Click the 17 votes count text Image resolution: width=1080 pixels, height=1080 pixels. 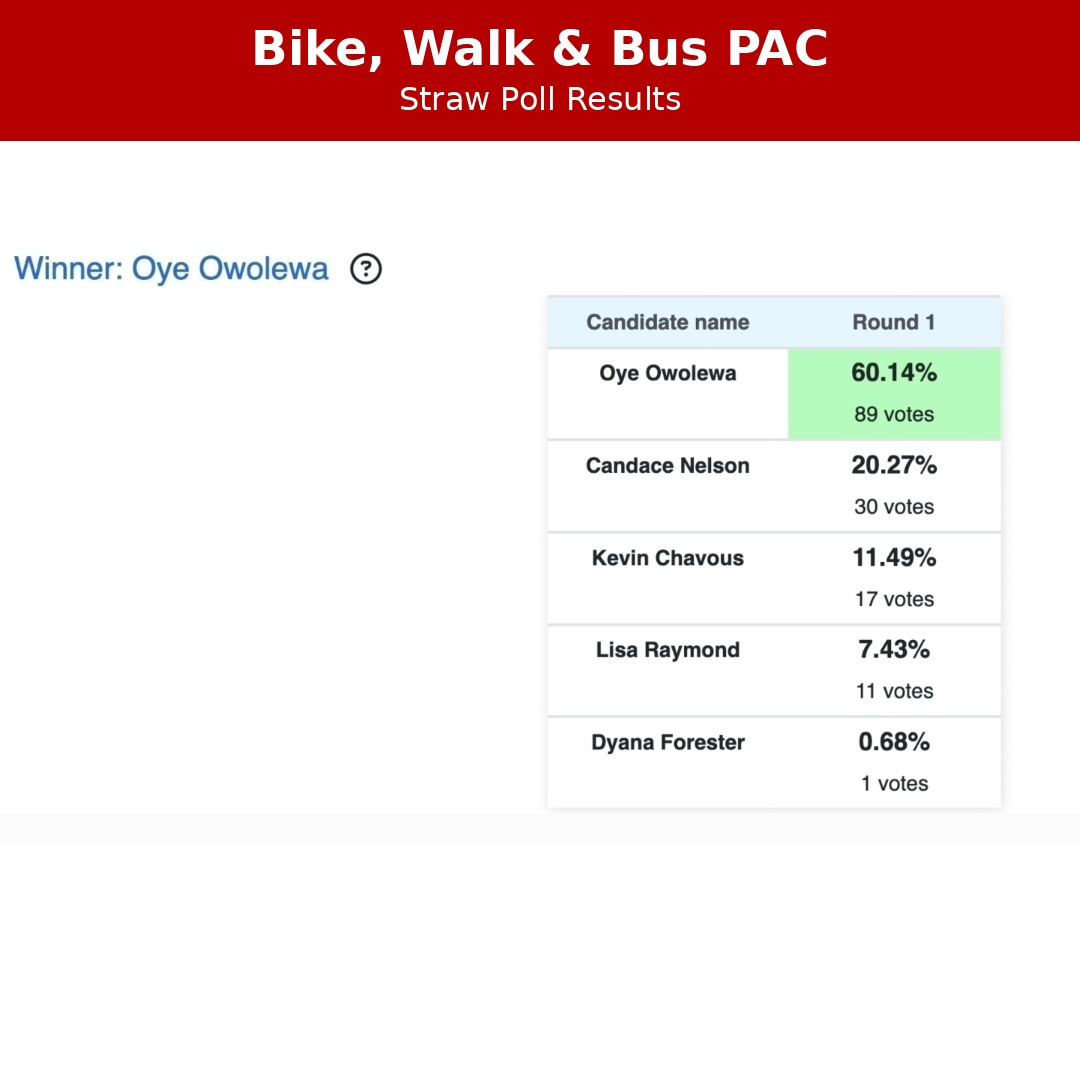[x=894, y=599]
